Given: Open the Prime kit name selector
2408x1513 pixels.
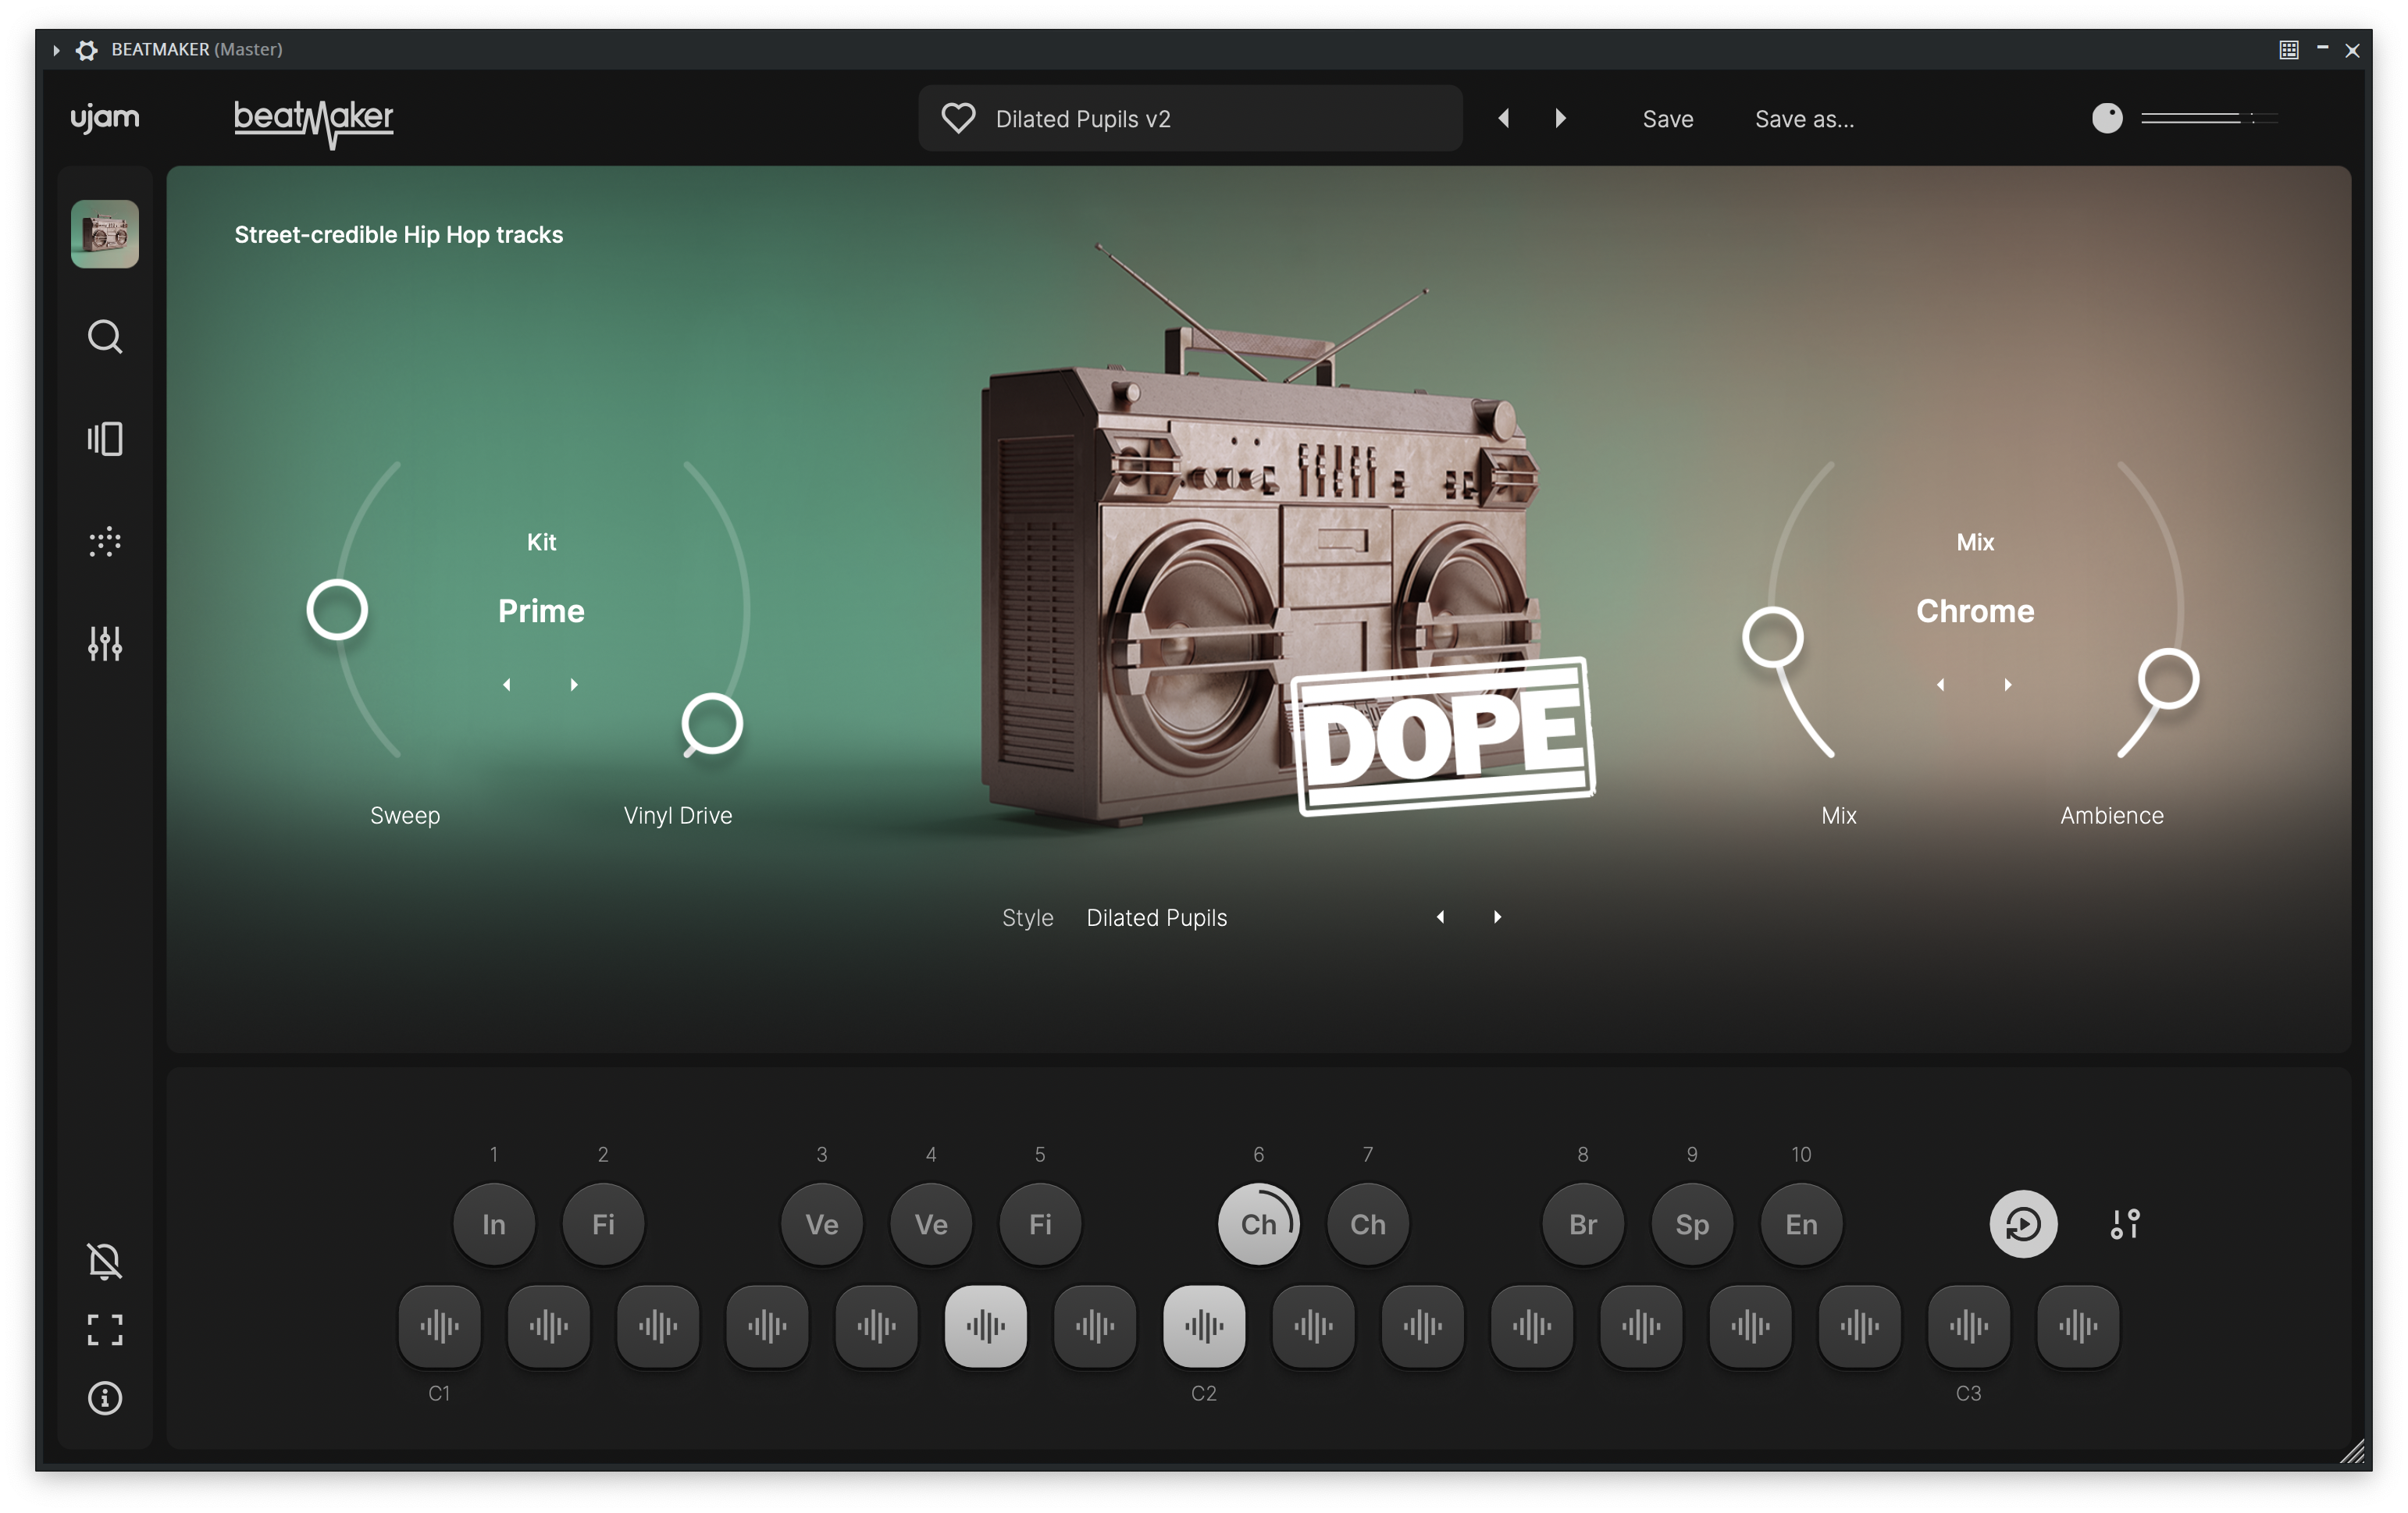Looking at the screenshot, I should [541, 611].
